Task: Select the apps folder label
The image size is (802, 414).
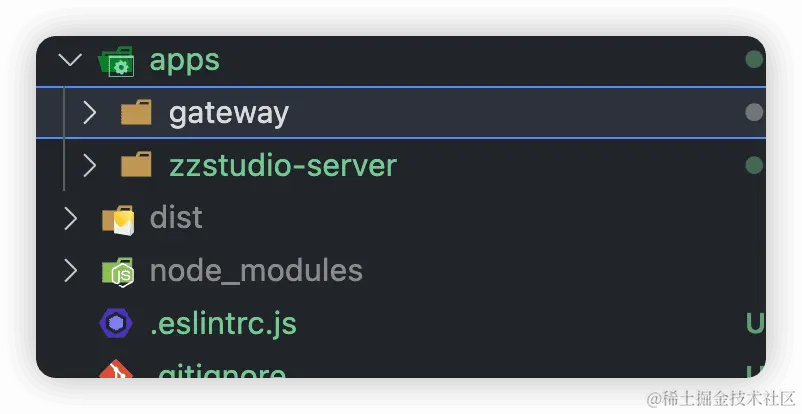Action: tap(184, 62)
